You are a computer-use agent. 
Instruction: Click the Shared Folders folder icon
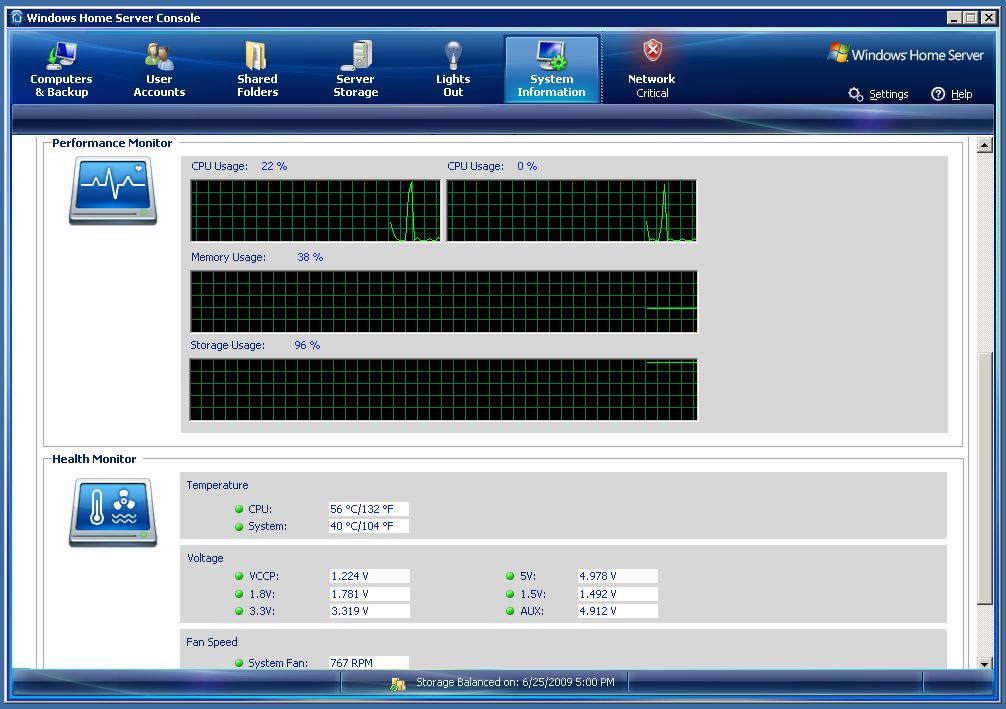pyautogui.click(x=257, y=55)
